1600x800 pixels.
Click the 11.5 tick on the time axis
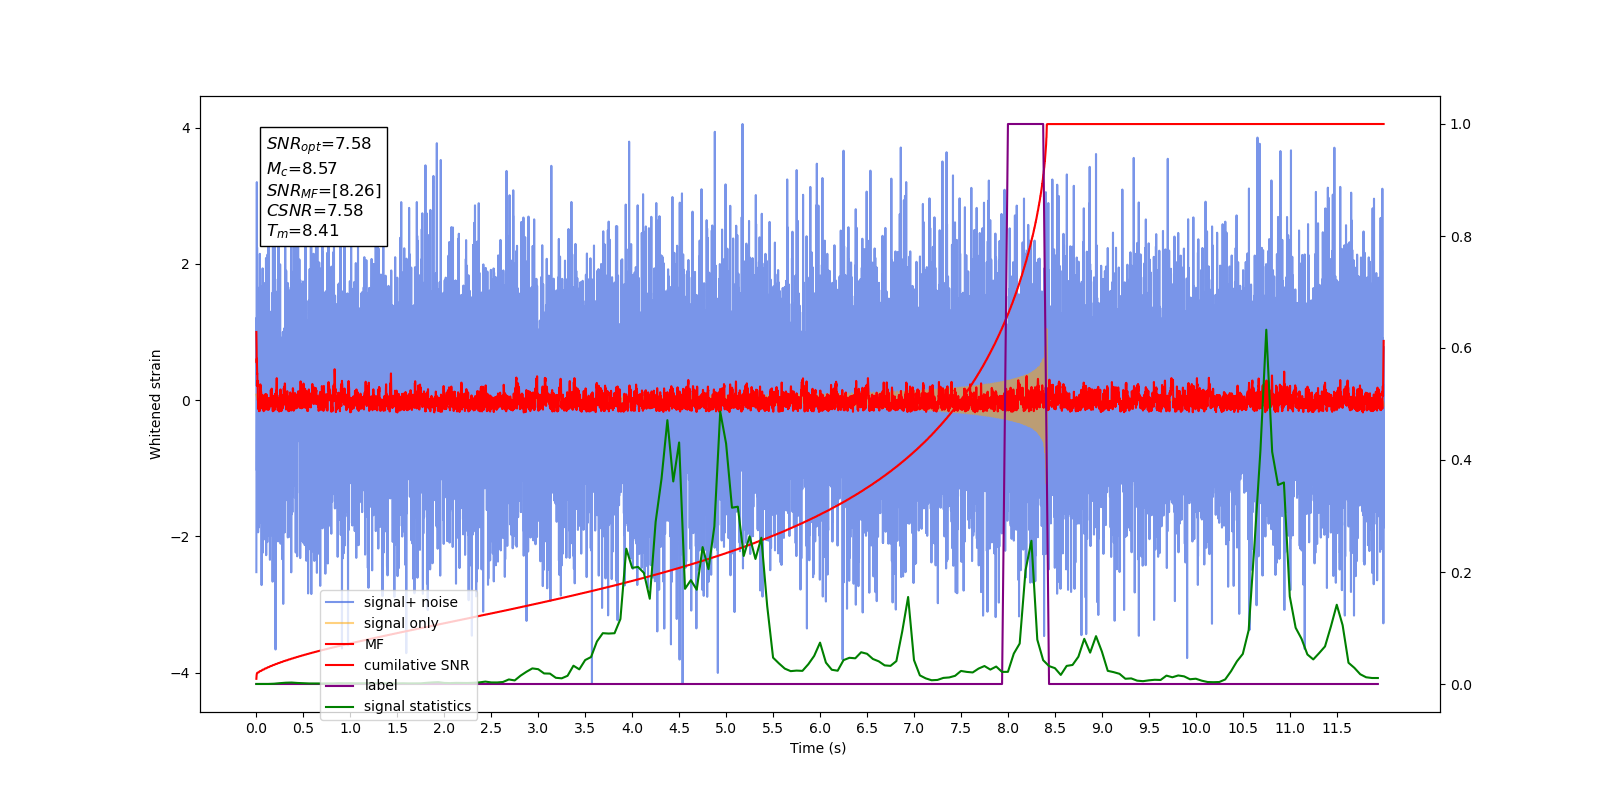pos(1337,728)
